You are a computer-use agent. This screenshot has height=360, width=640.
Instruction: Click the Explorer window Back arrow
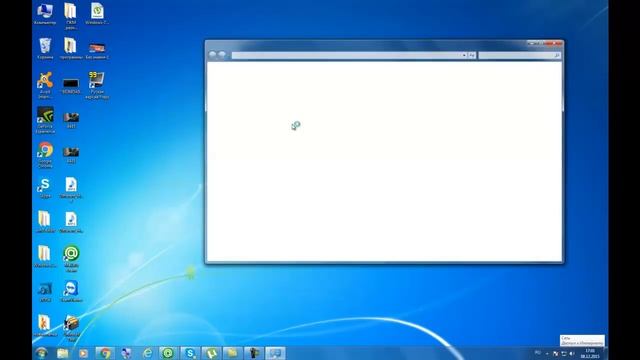point(212,55)
